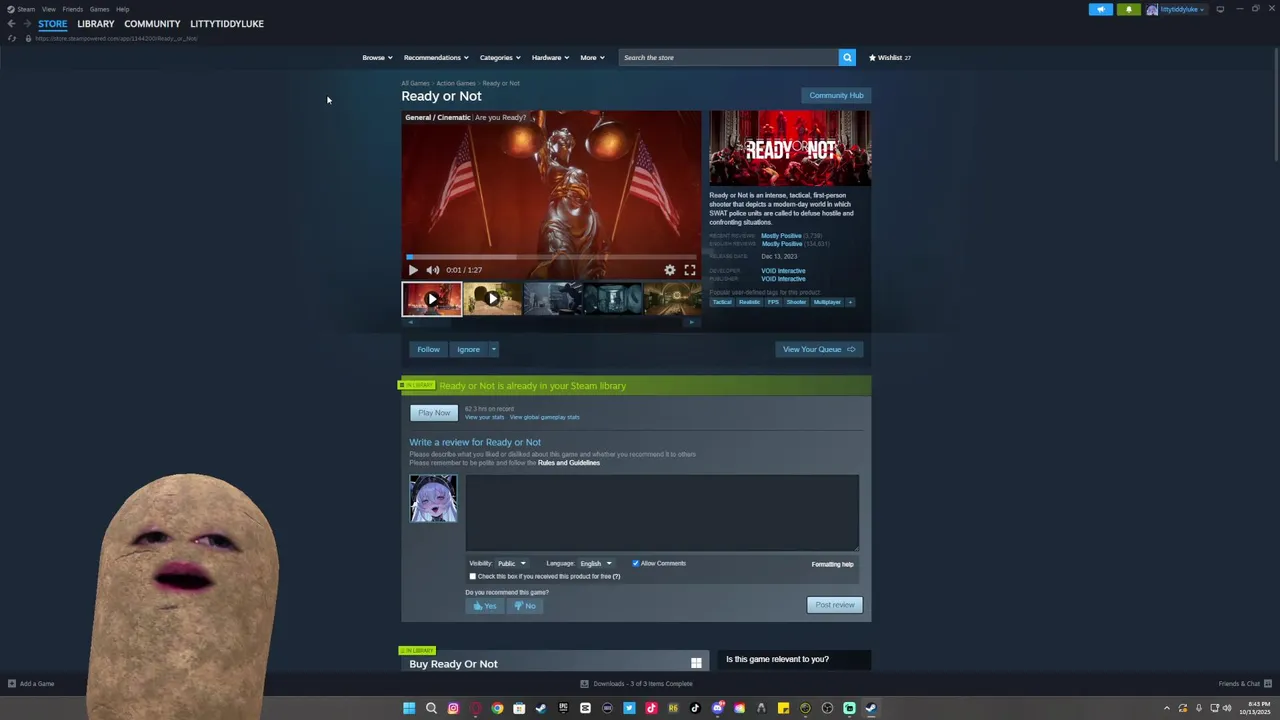
Task: Click View Your Queue button
Action: tap(819, 349)
